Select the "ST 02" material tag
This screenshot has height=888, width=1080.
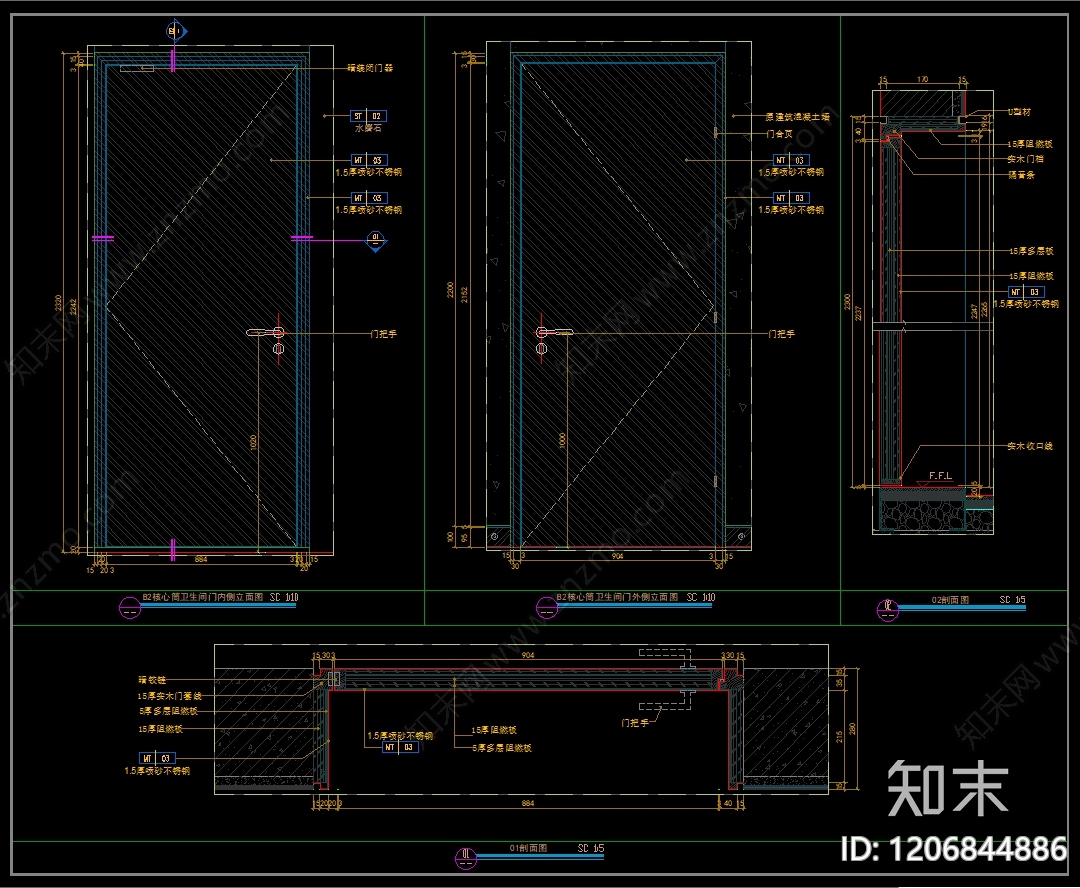tap(368, 116)
